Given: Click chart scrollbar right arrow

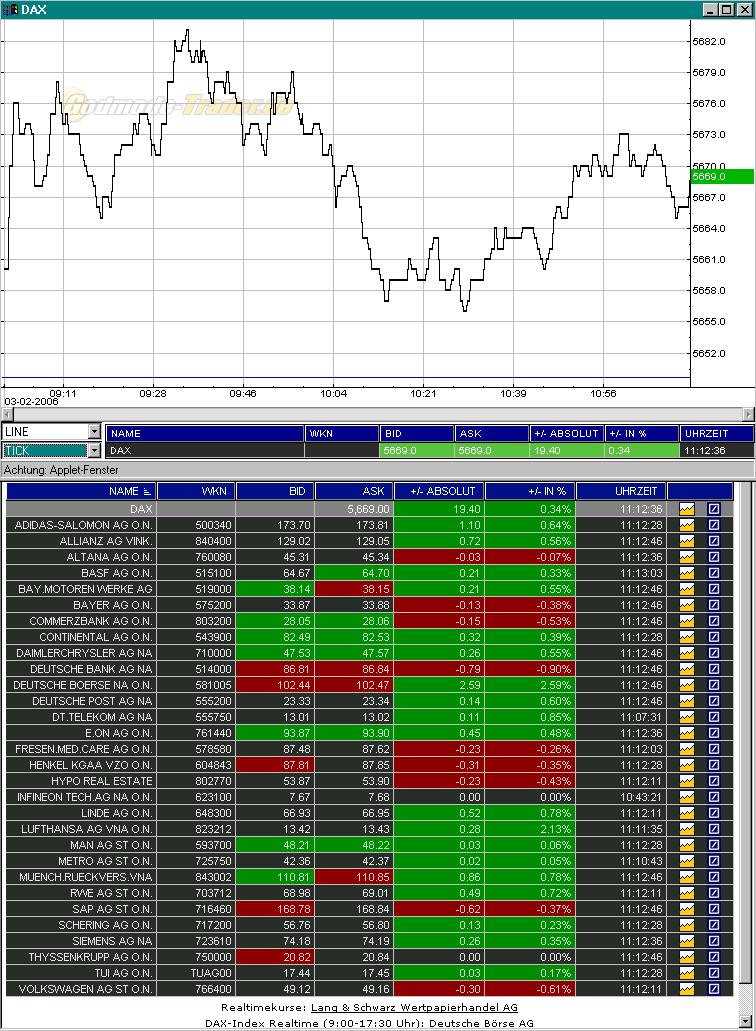Looking at the screenshot, I should click(748, 414).
